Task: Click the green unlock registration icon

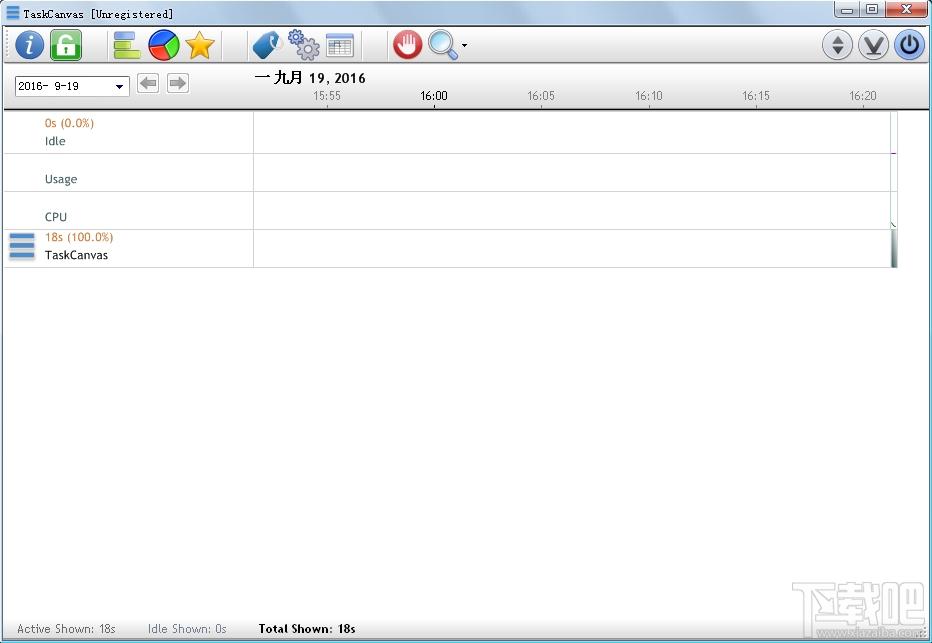Action: [x=66, y=45]
